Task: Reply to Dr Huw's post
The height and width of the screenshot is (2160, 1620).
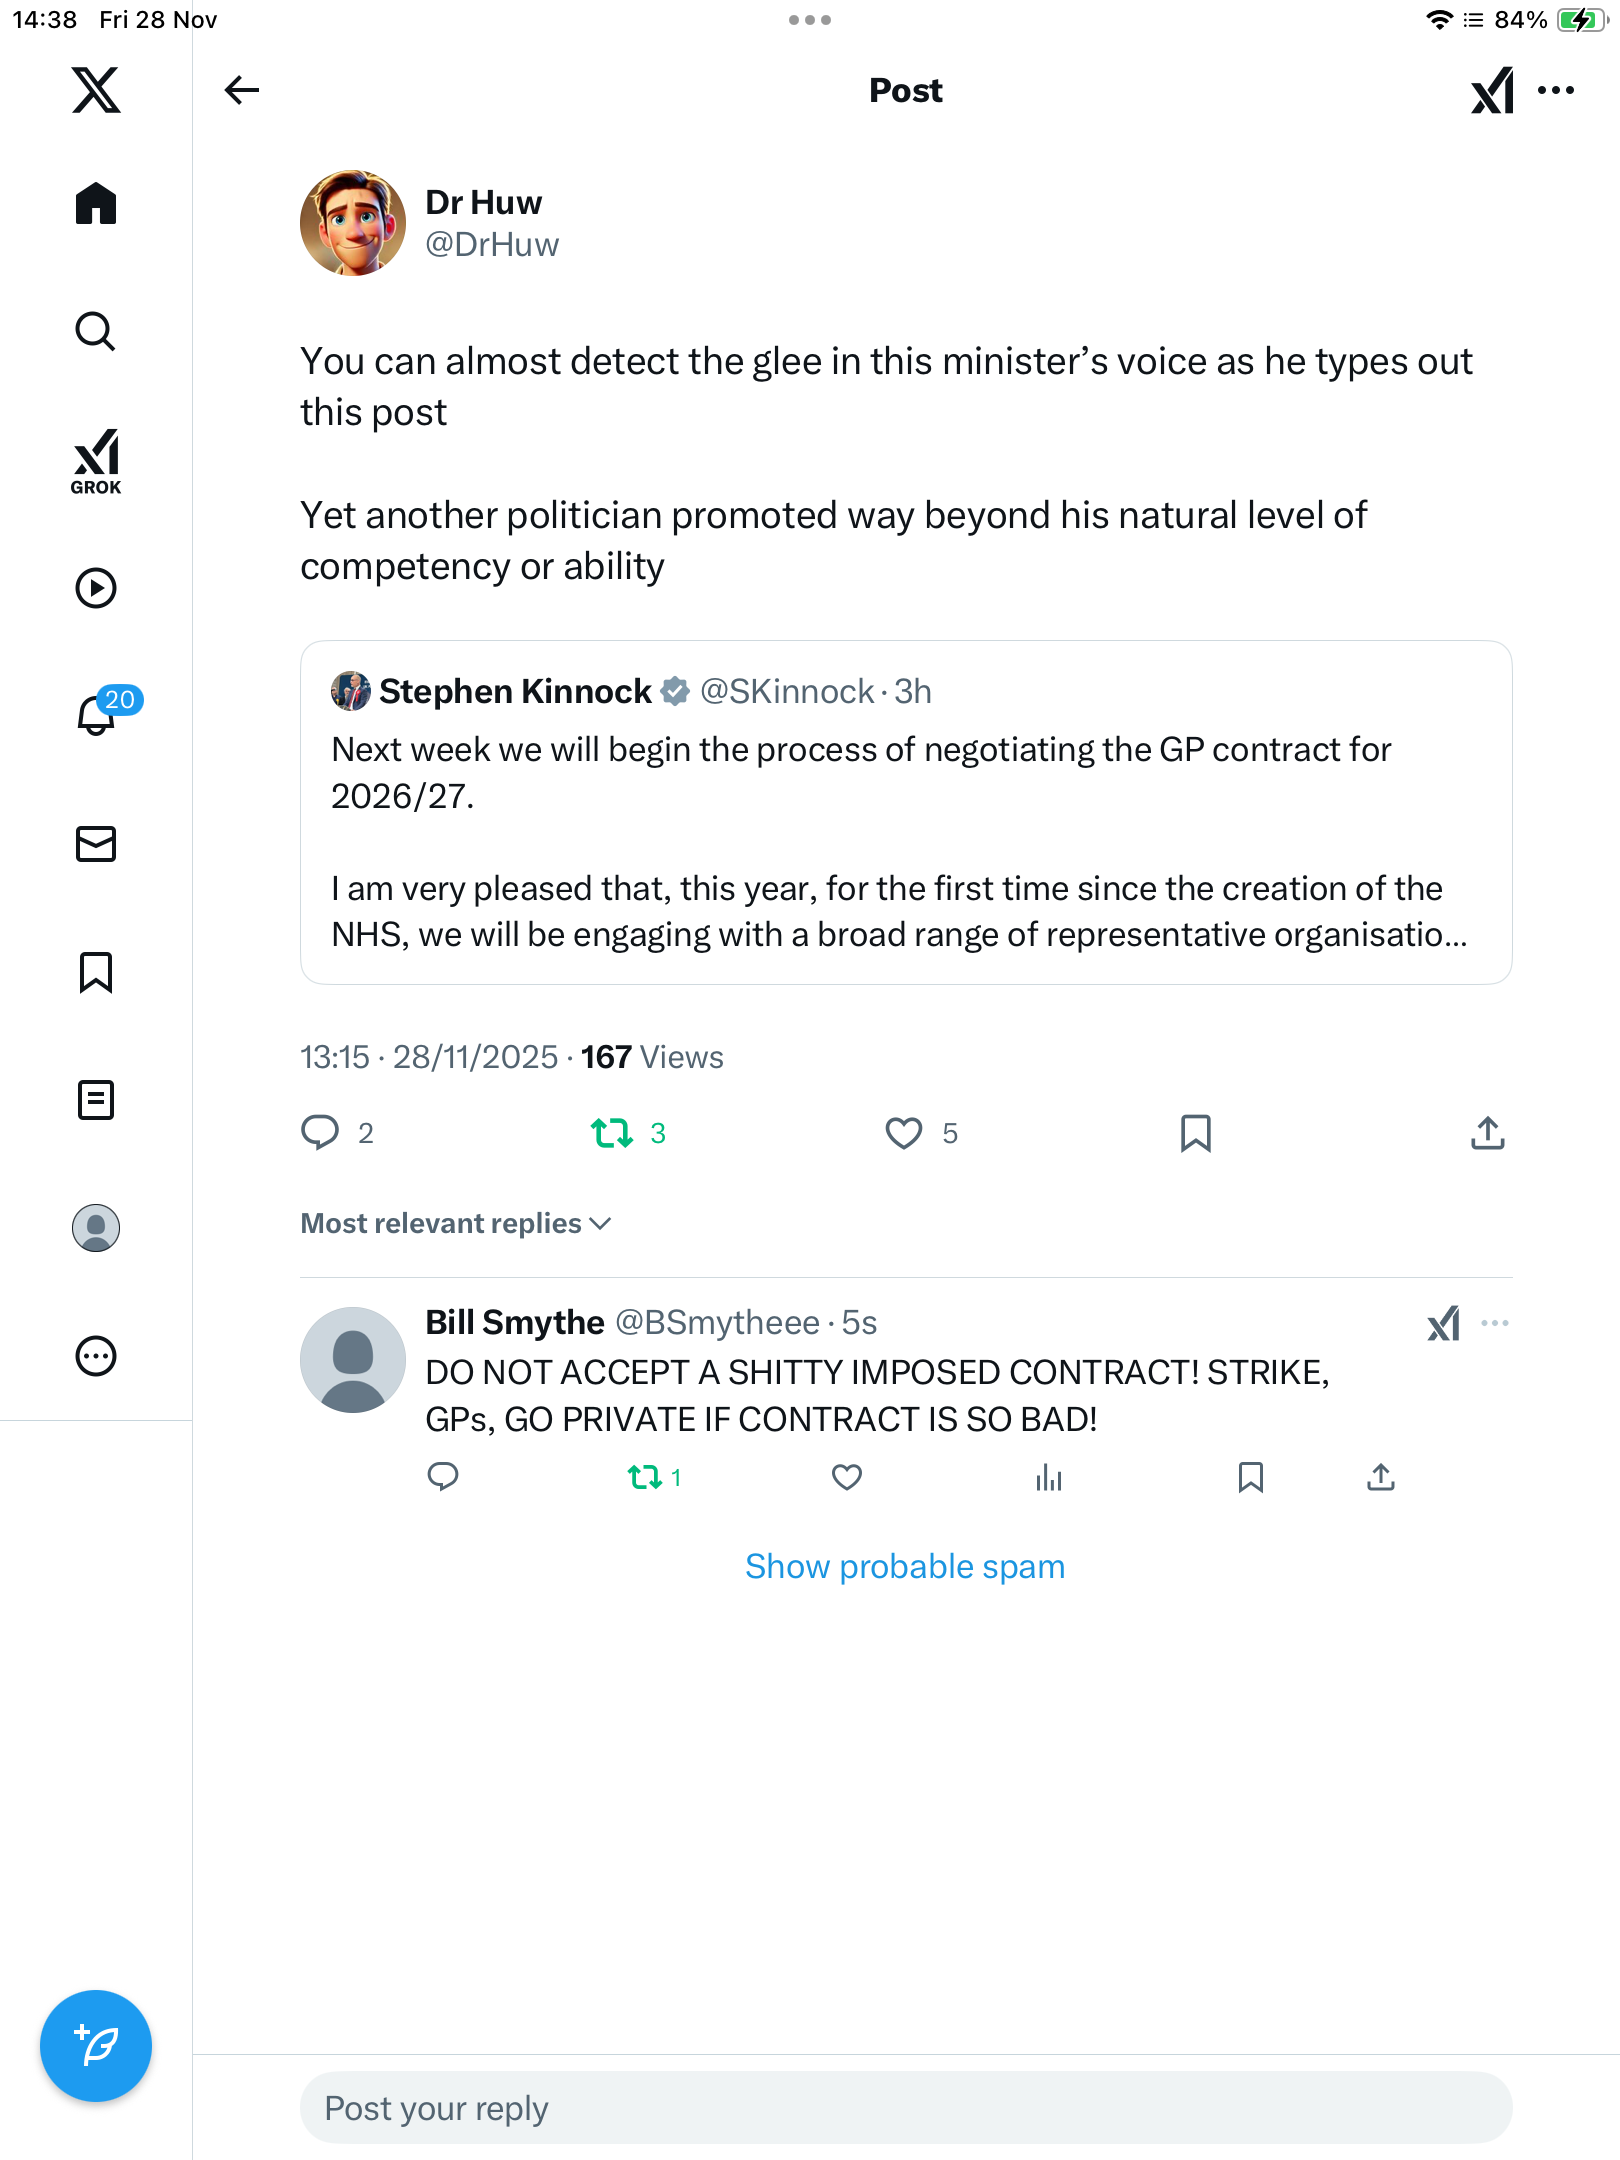Action: point(320,1133)
